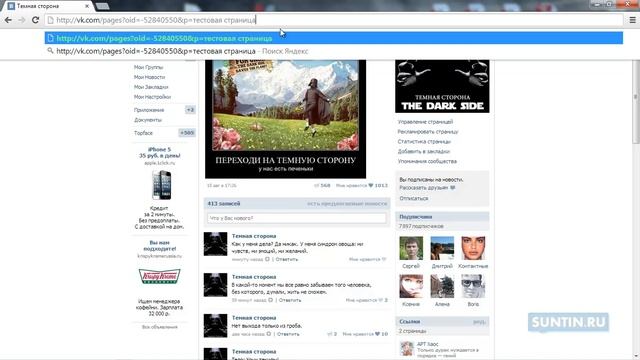Open Управление страницей link
This screenshot has height=360, width=640.
coord(425,122)
